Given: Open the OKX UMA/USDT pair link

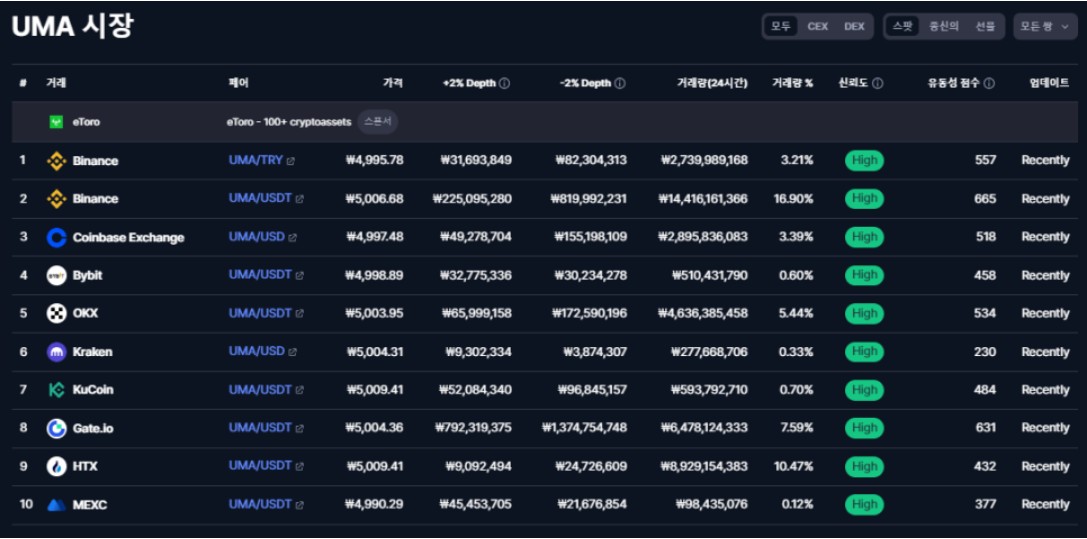Looking at the screenshot, I should 260,313.
